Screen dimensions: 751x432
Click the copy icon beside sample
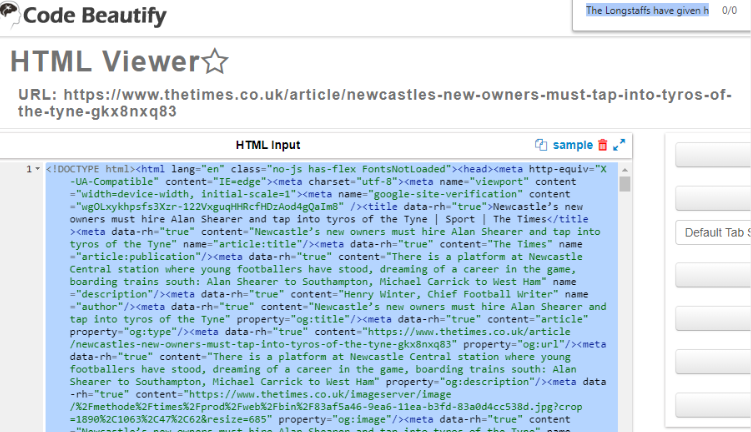541,145
